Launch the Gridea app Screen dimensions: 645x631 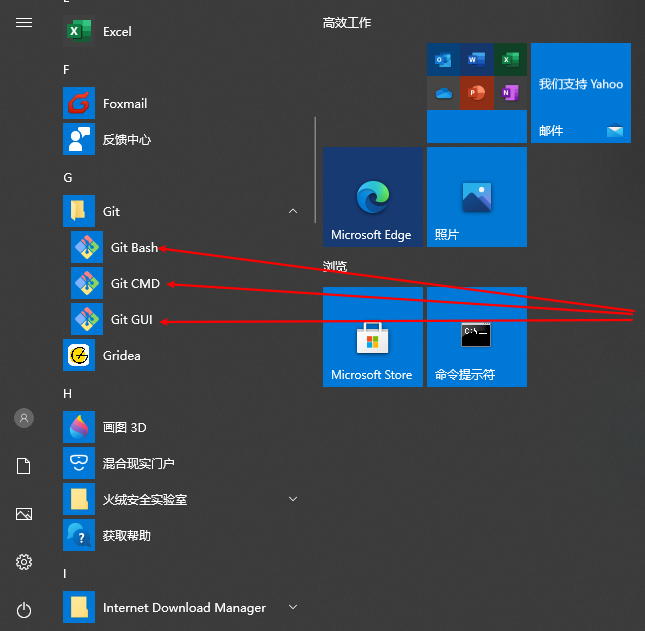click(121, 355)
